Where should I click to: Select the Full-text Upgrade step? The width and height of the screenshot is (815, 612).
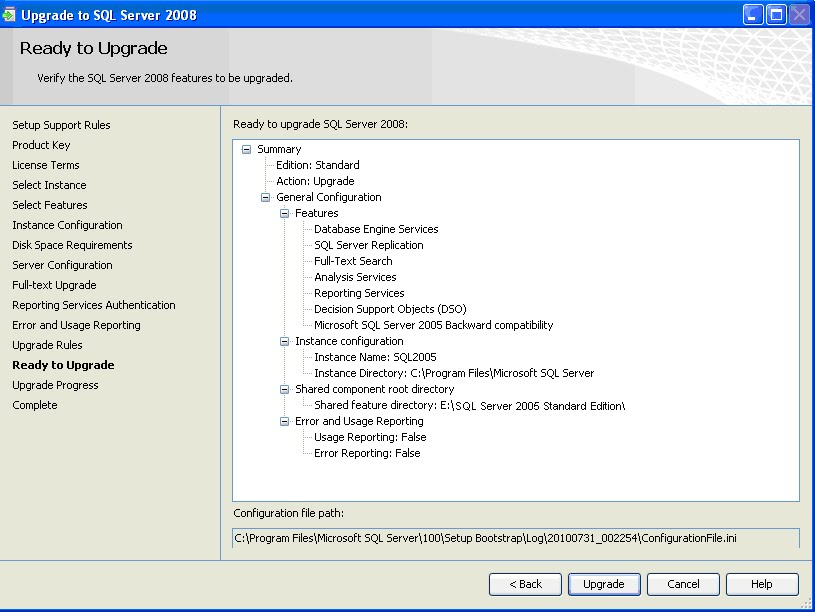point(52,285)
